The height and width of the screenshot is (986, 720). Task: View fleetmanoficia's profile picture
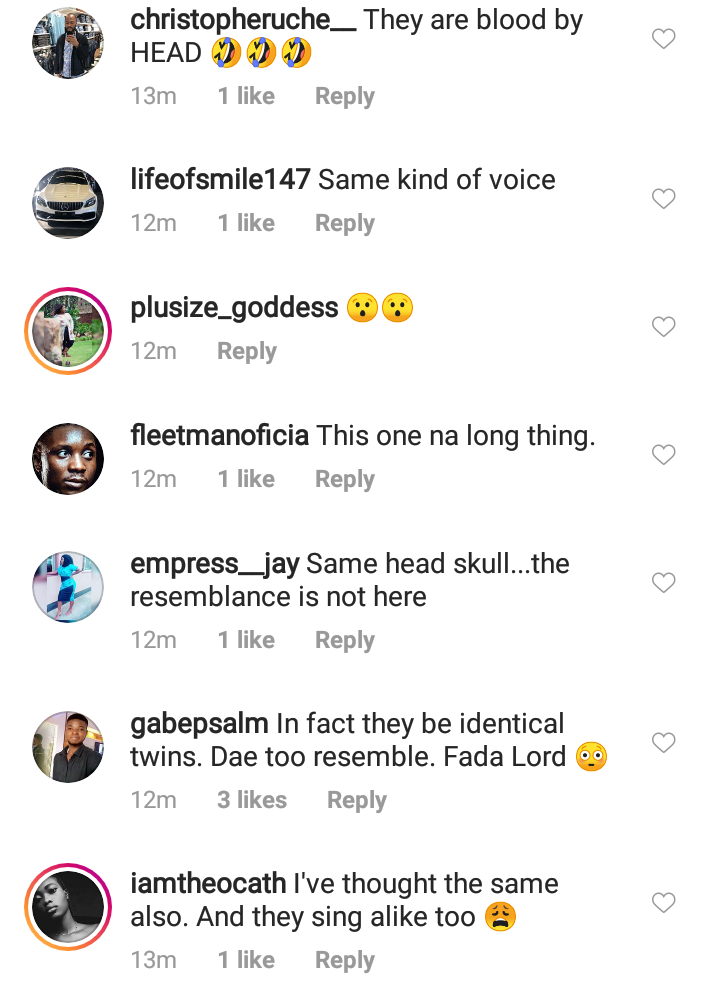click(68, 459)
